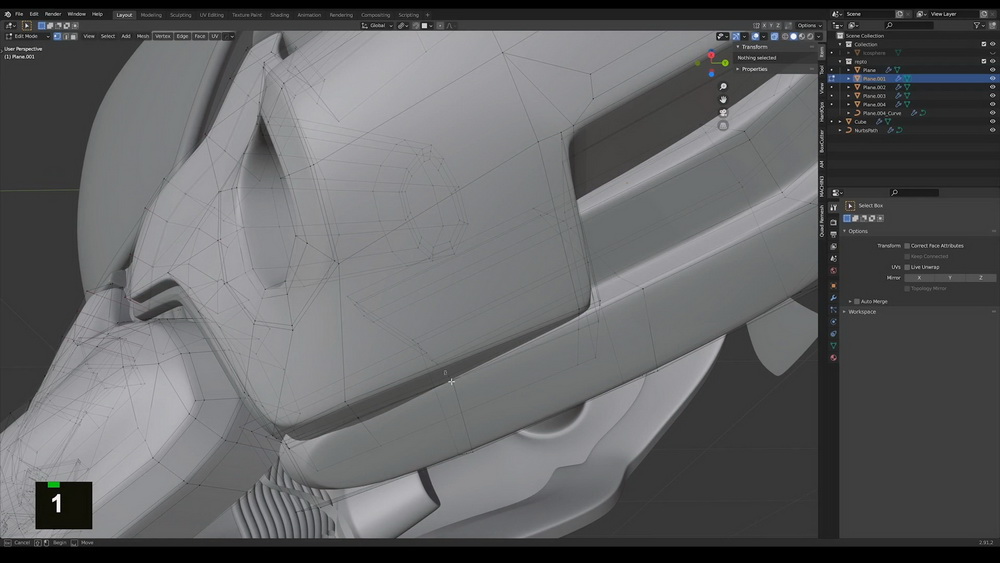1000x563 pixels.
Task: Open the World properties tab icon
Action: 833,270
